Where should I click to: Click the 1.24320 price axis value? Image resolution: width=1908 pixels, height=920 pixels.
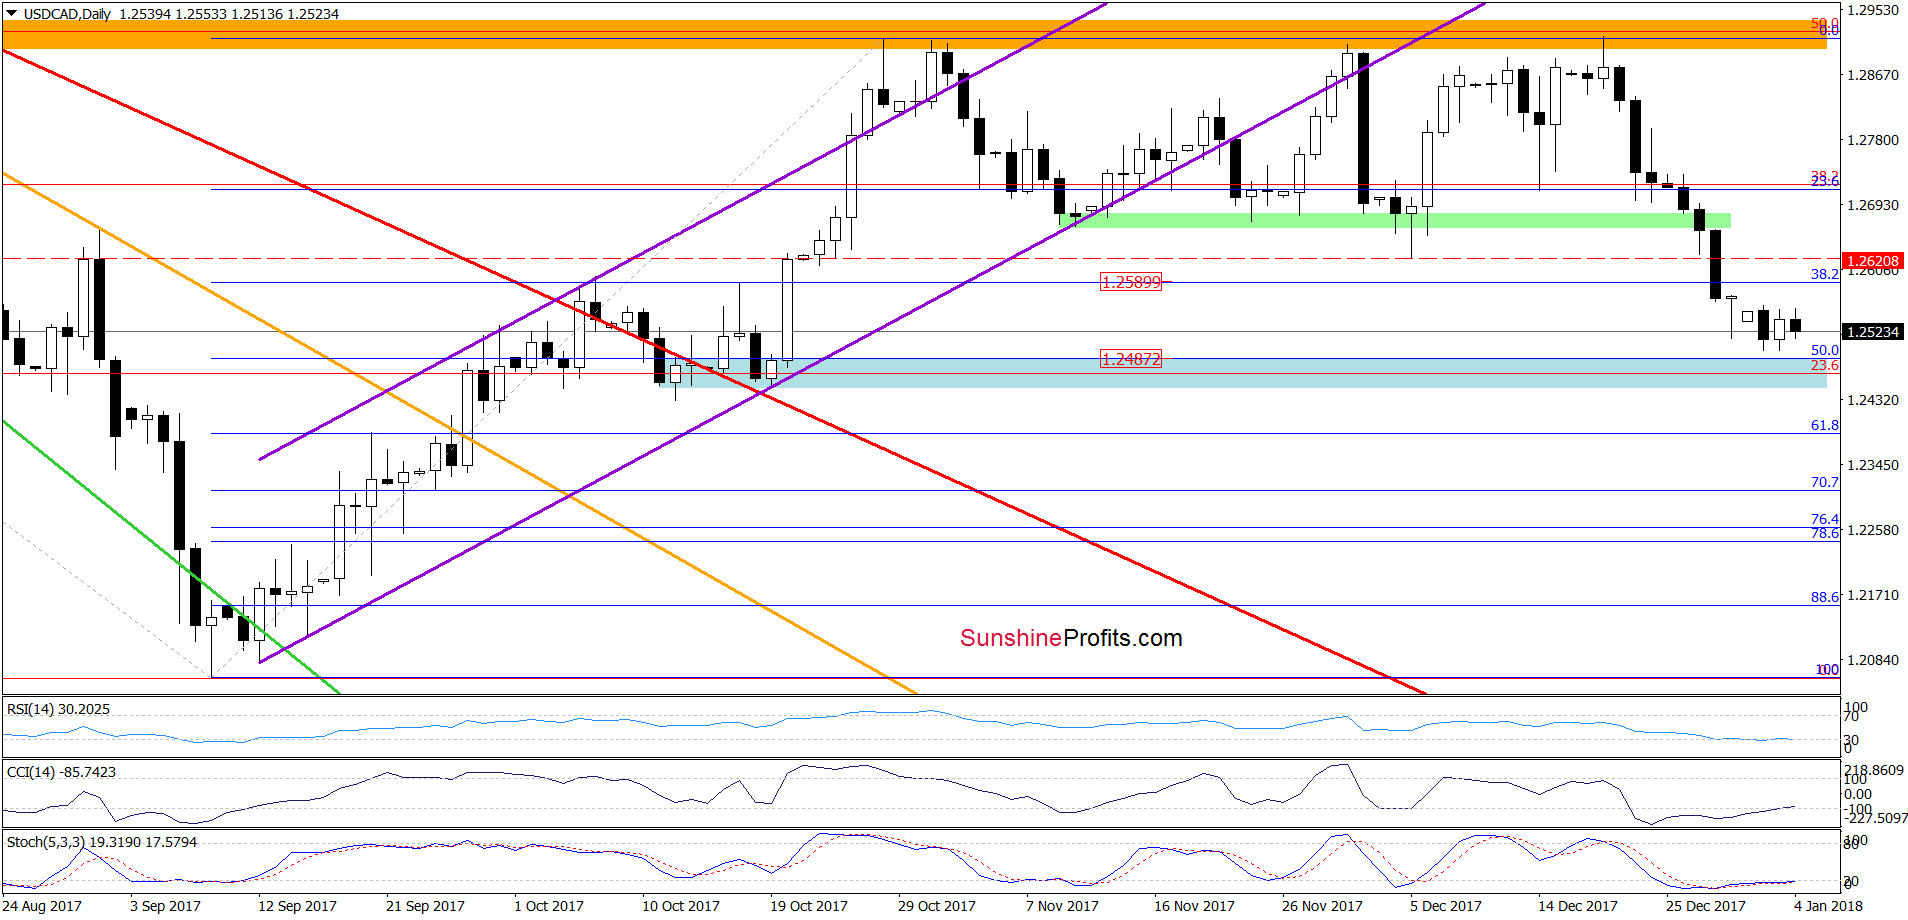(x=1873, y=400)
